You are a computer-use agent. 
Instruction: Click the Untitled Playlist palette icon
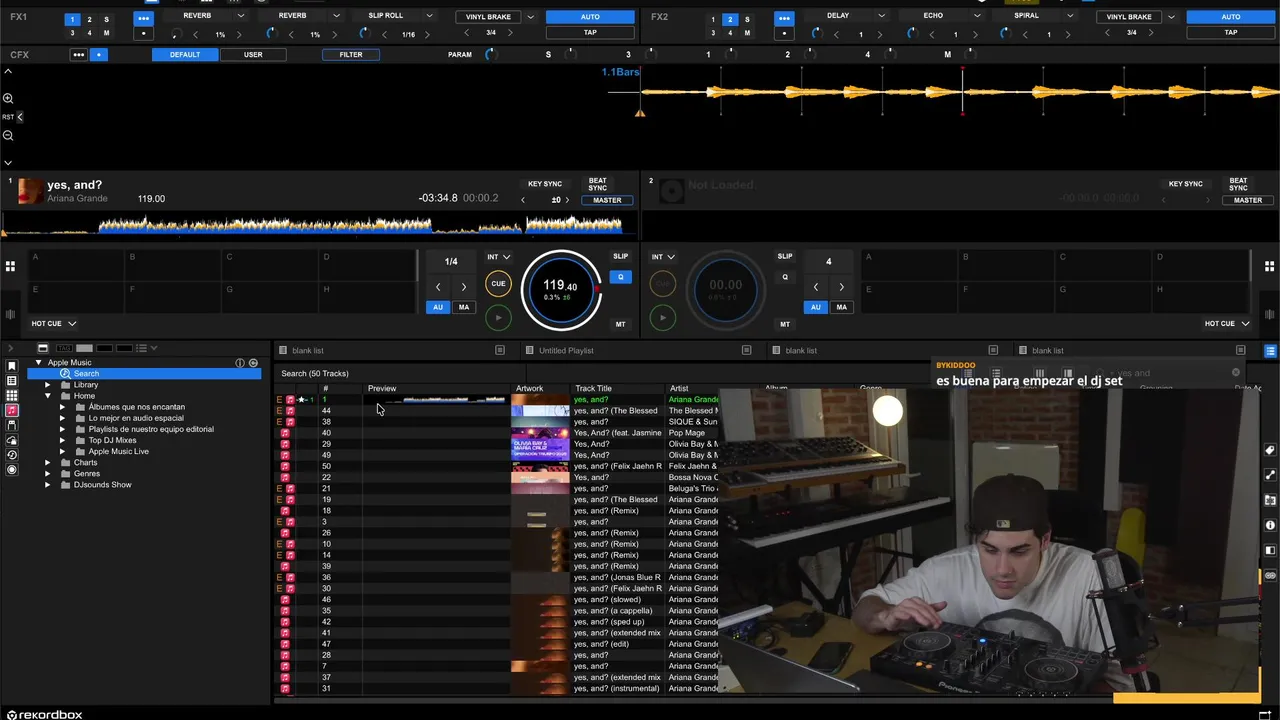530,350
